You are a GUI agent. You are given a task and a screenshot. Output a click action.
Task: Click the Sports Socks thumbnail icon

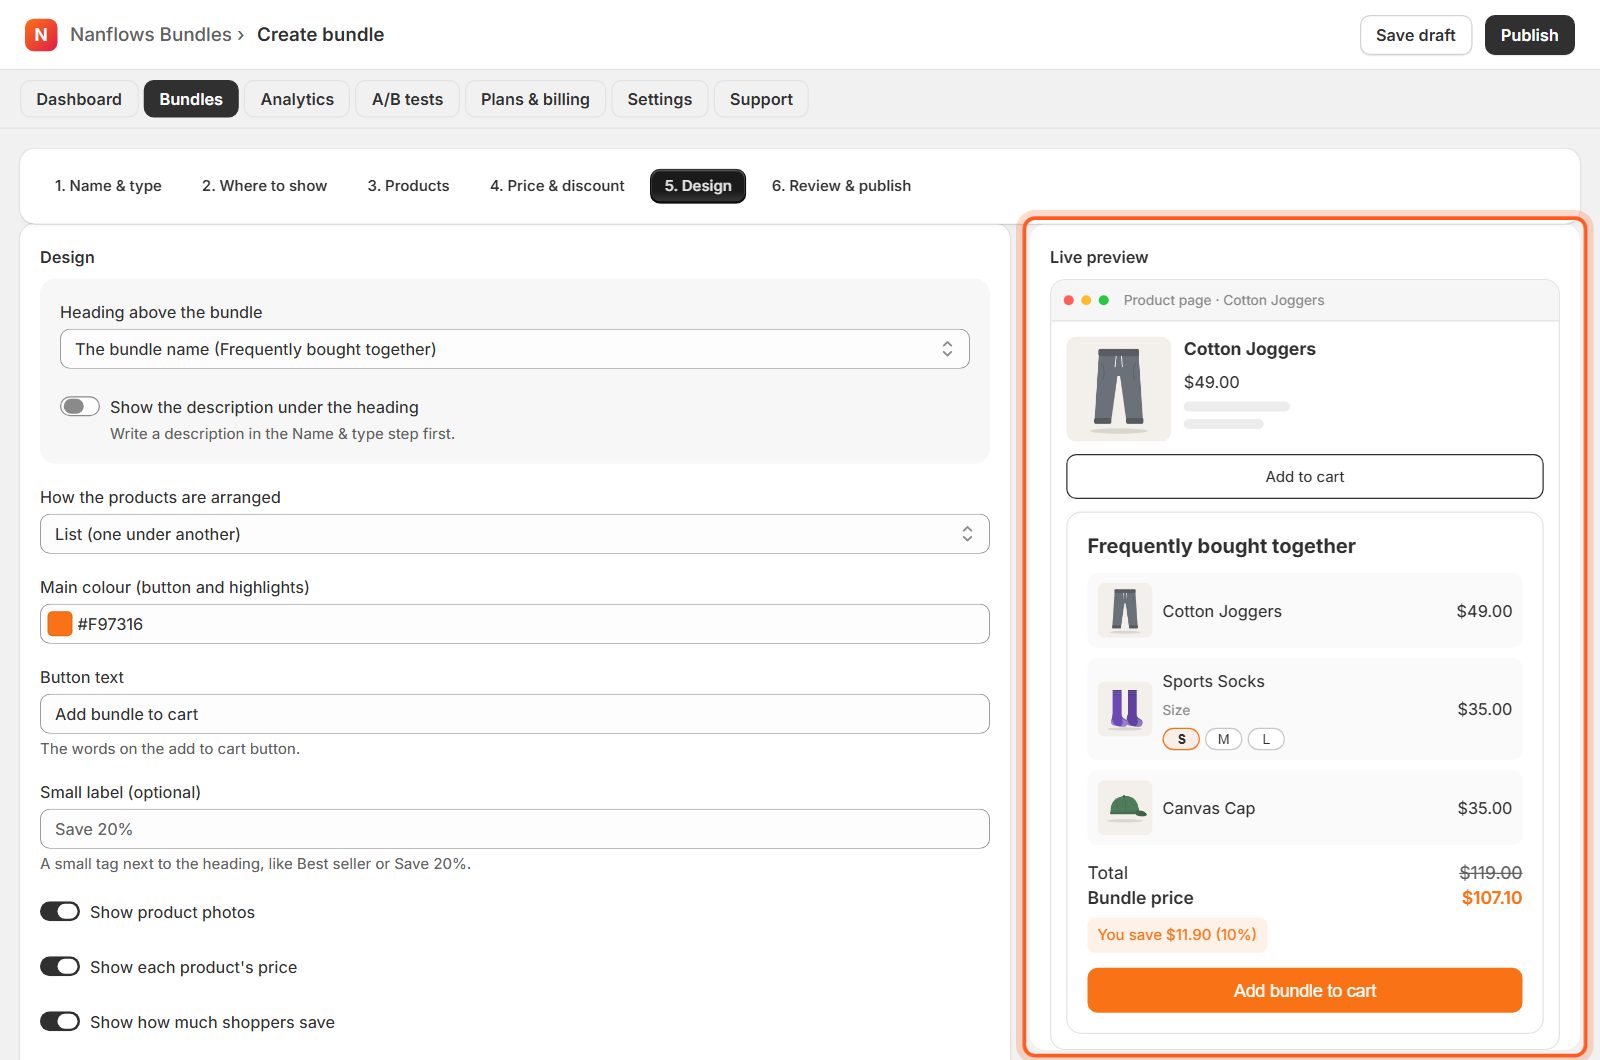click(x=1125, y=709)
